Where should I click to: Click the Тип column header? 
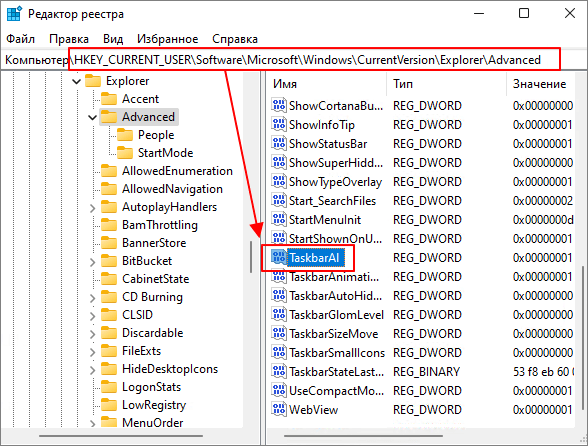tap(446, 84)
